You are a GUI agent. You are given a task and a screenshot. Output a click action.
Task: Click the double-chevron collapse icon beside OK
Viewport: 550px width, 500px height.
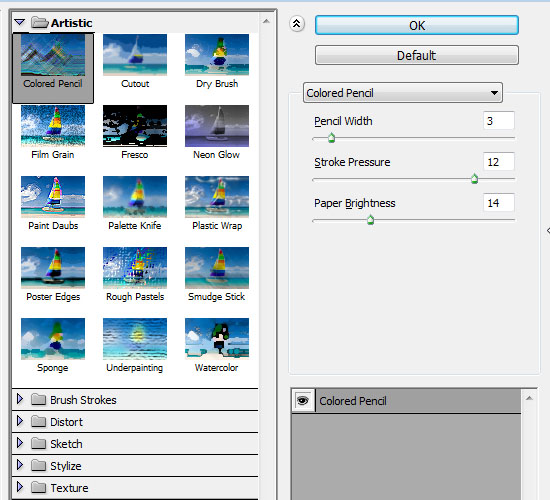297,24
